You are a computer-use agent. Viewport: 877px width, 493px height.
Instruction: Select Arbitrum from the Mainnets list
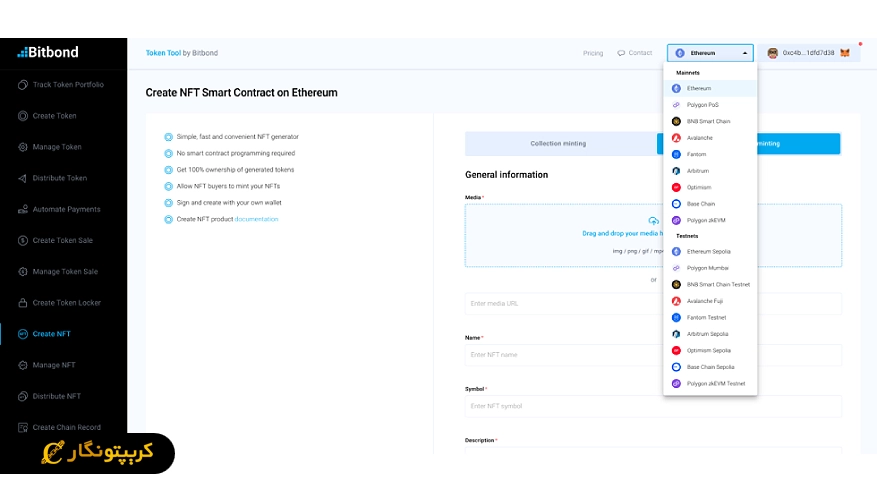tap(699, 171)
